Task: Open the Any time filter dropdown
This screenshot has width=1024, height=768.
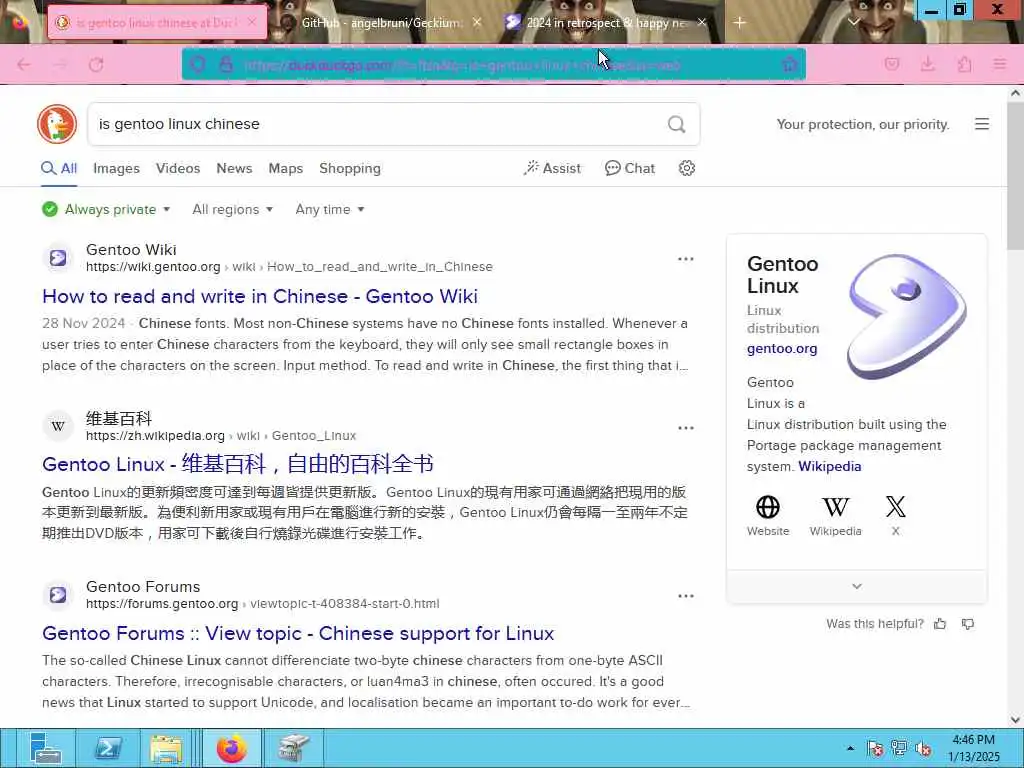Action: 330,210
